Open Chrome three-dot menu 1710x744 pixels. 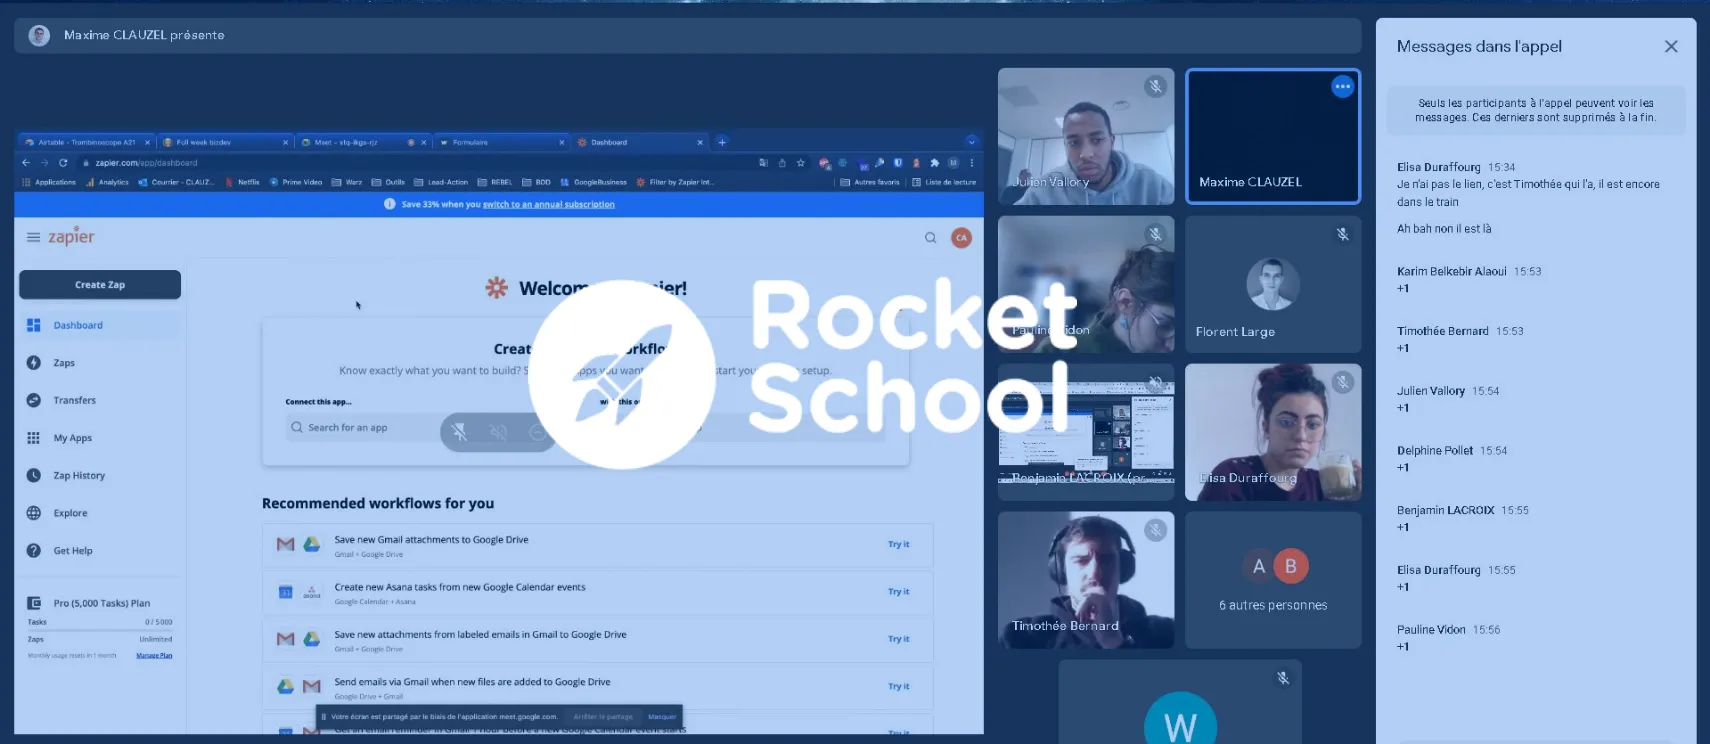tap(971, 162)
